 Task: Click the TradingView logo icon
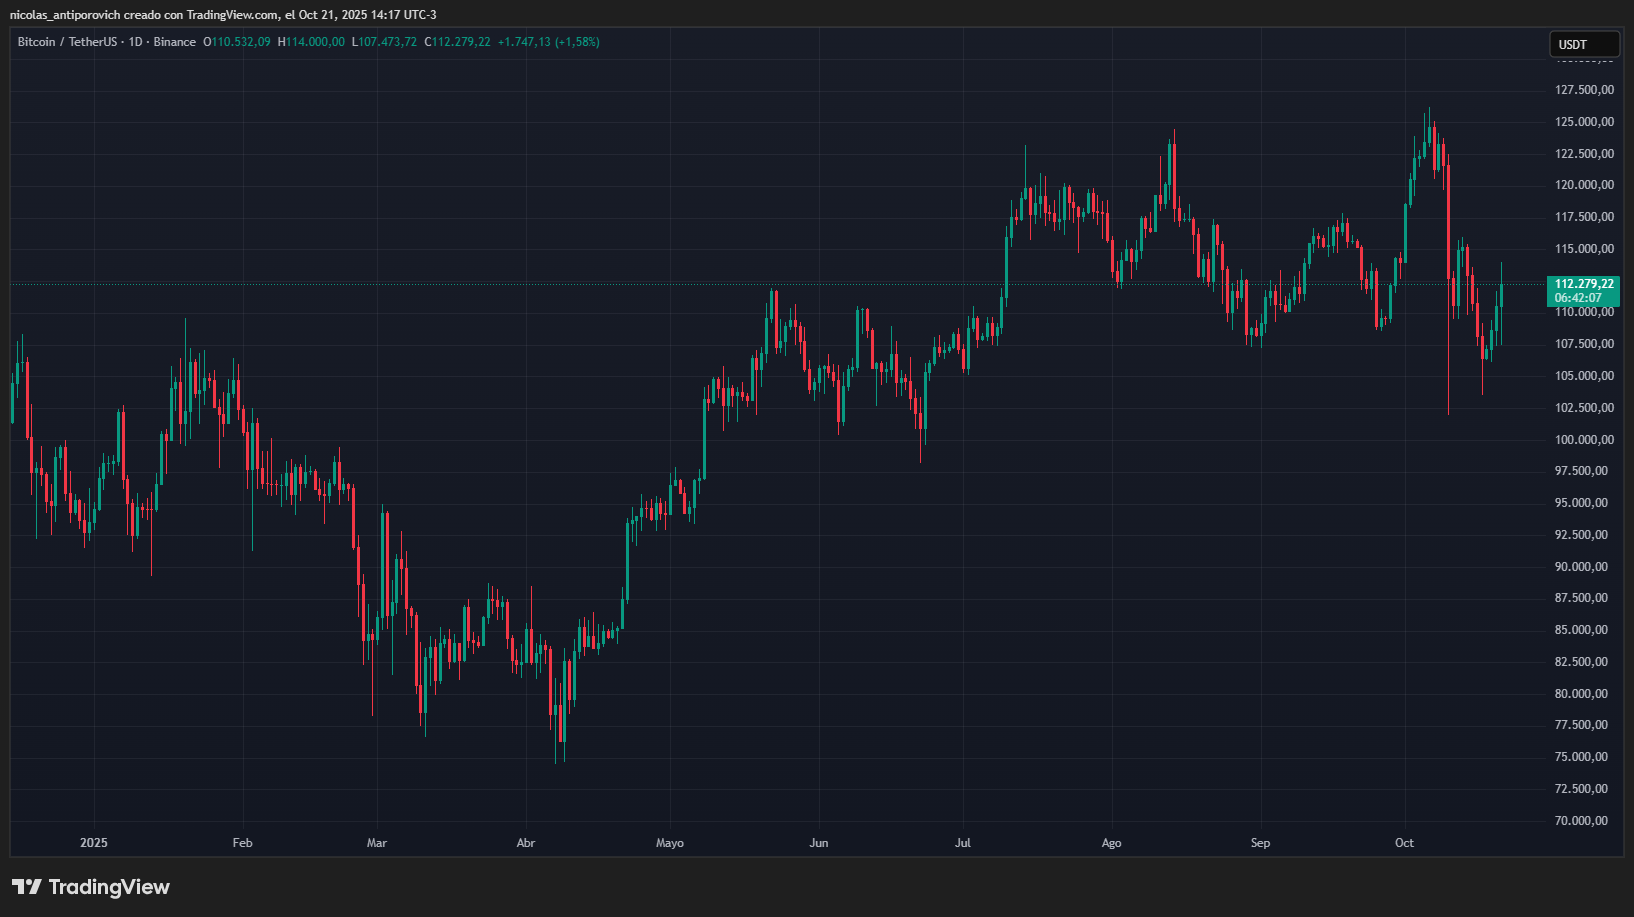(27, 887)
